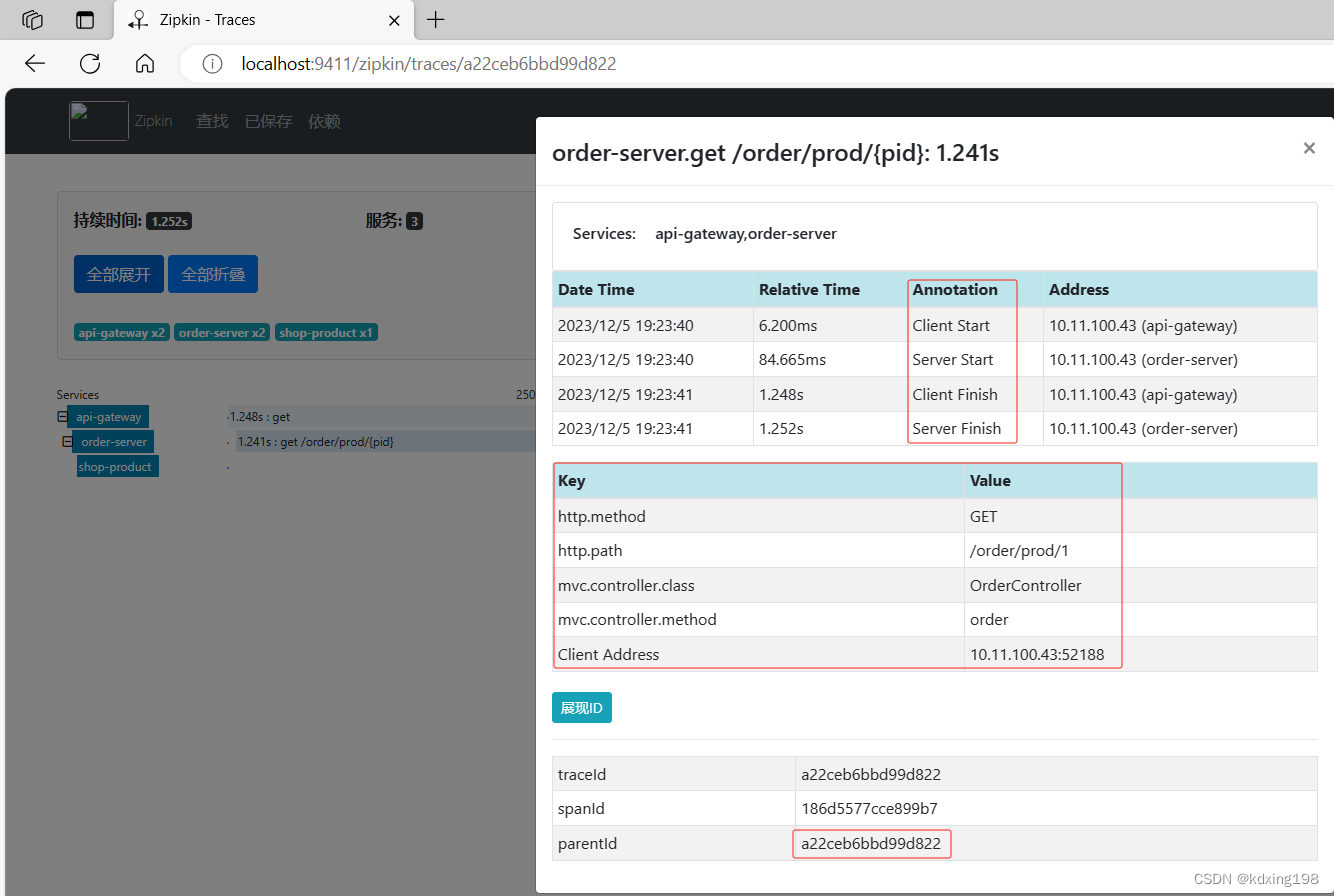Click the api-gateway service label in tree
The image size is (1334, 896).
(x=109, y=417)
